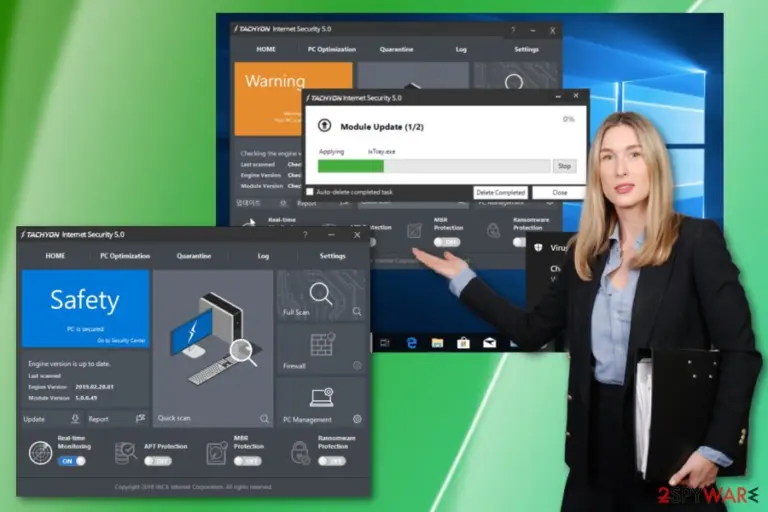This screenshot has height=512, width=768.
Task: Click the Full Scan magnifying glass icon
Action: coord(321,293)
